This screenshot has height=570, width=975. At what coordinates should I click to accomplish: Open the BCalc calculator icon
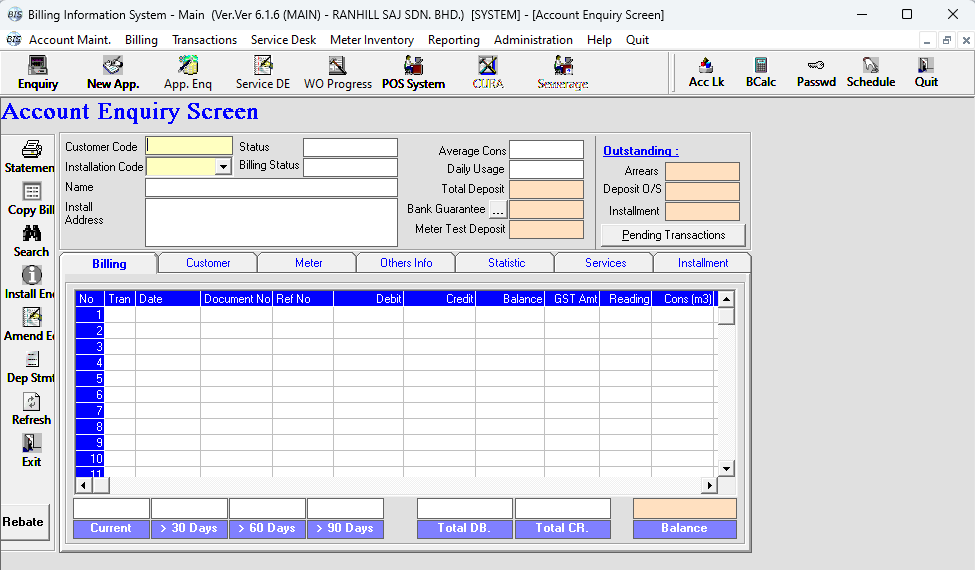coord(760,72)
